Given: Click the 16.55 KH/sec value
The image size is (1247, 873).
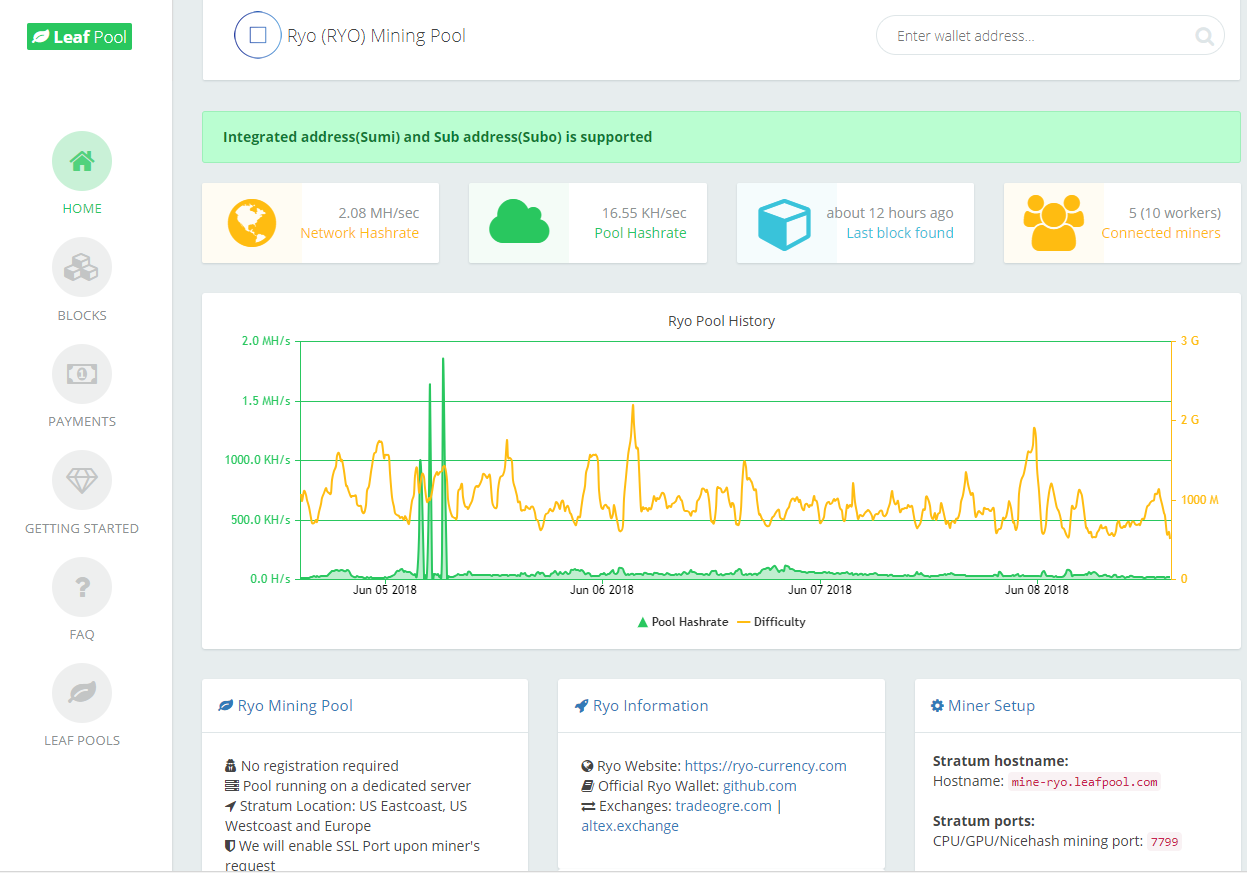Looking at the screenshot, I should 644,213.
